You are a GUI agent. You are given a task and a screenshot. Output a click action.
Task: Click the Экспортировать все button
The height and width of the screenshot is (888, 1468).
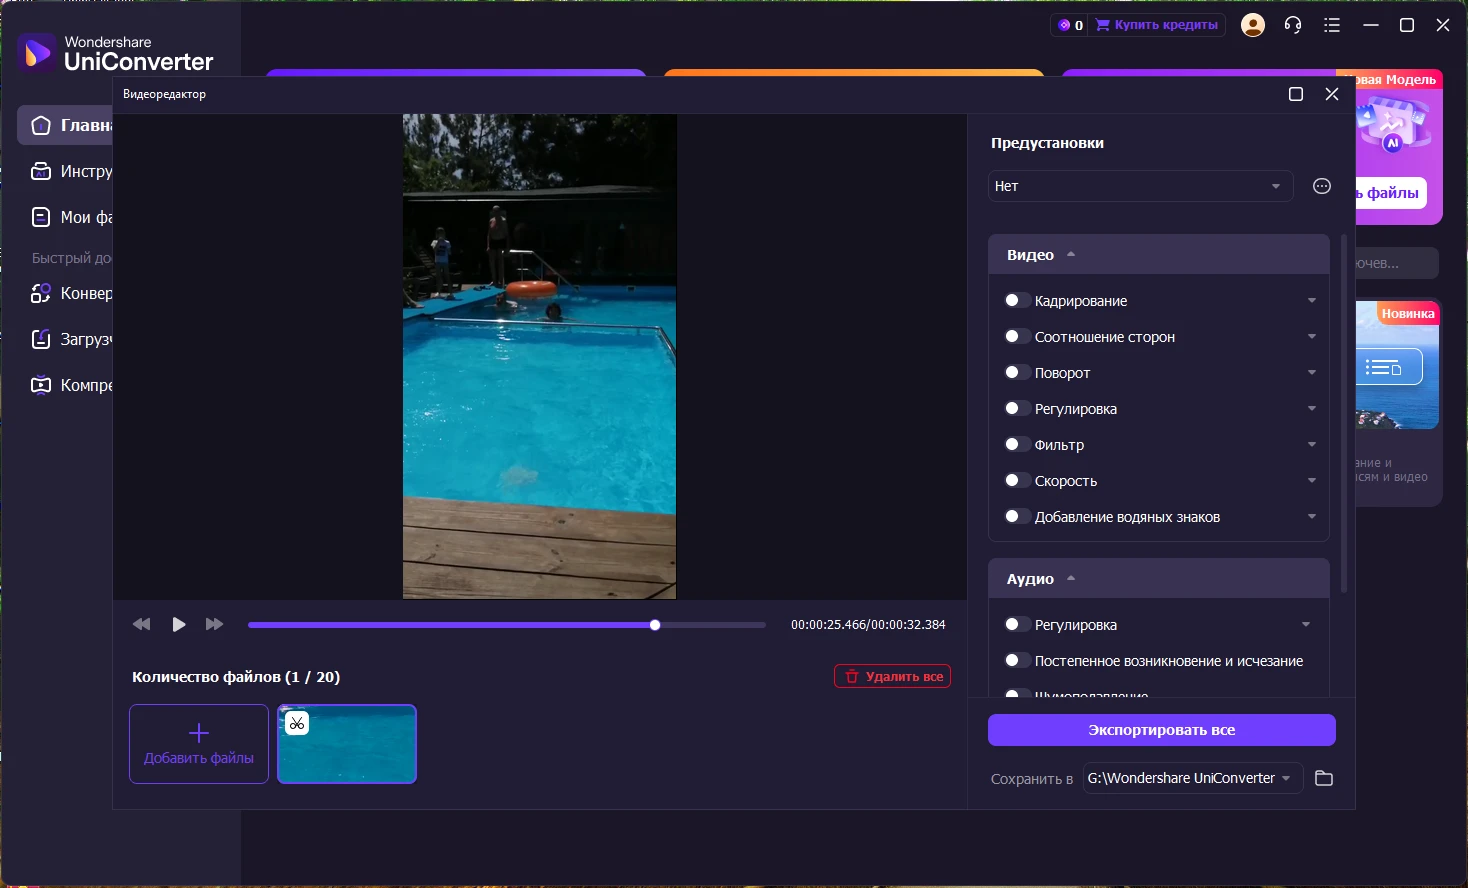click(1161, 730)
